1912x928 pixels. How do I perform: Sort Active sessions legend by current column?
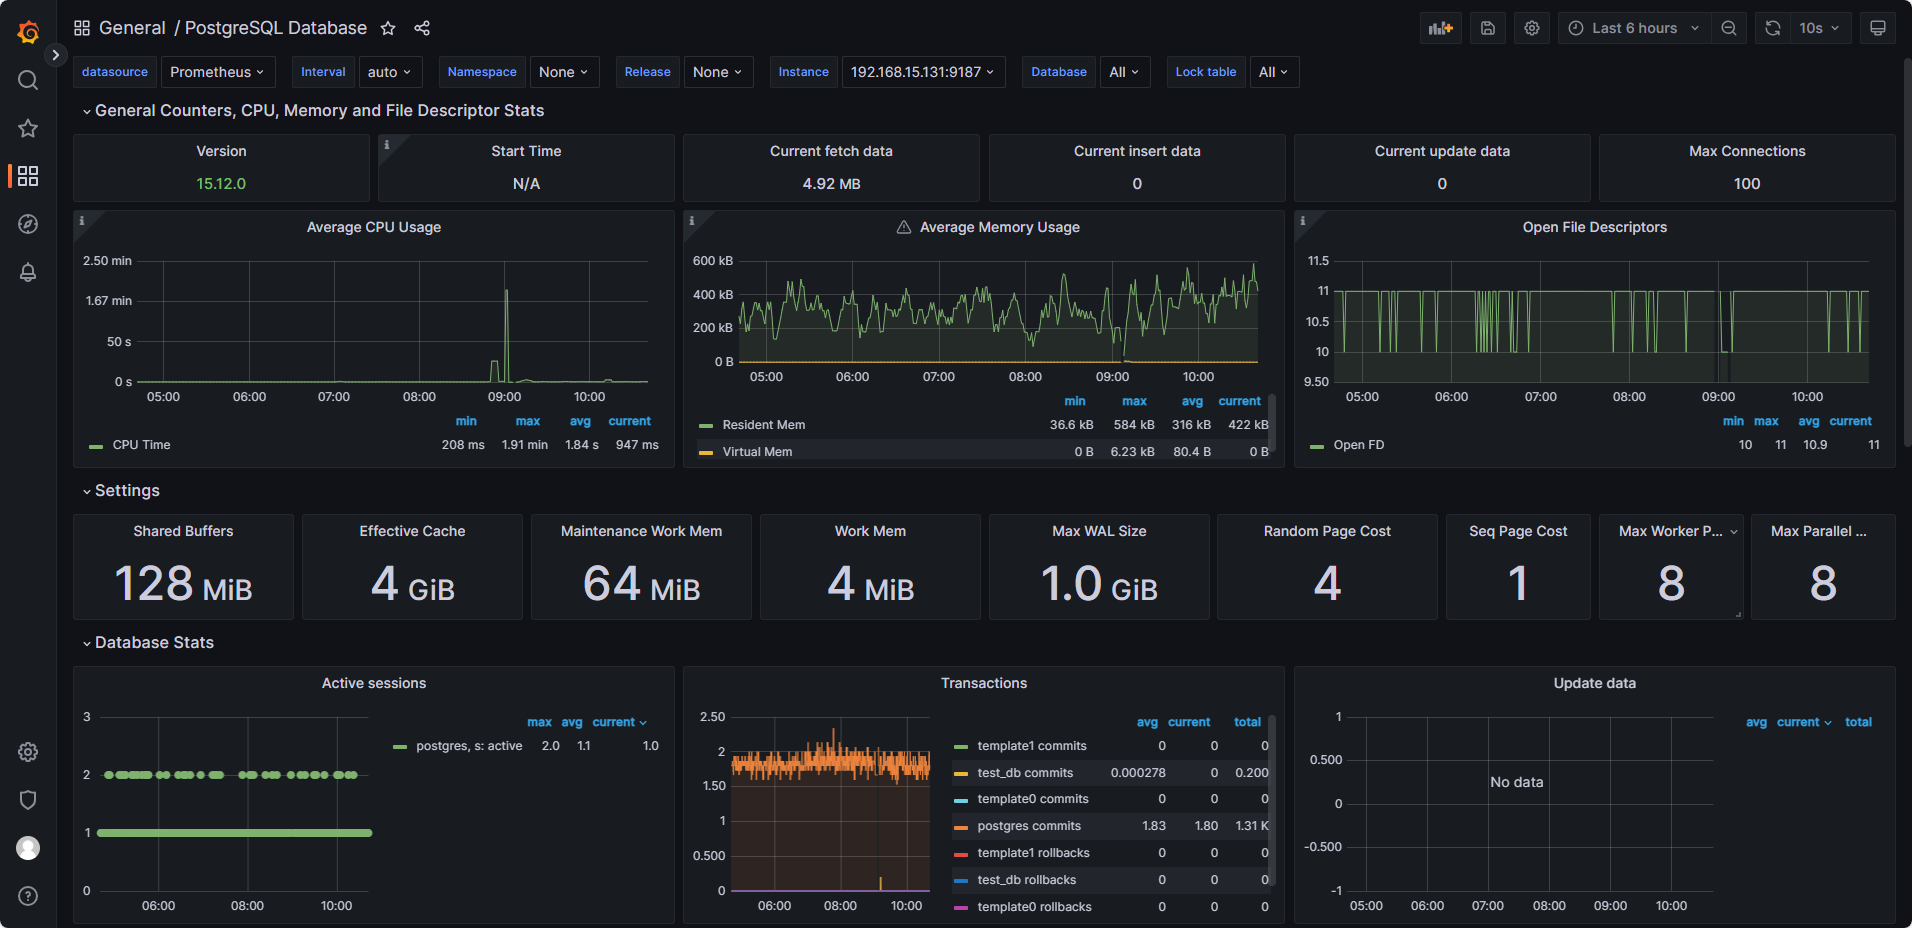(619, 722)
